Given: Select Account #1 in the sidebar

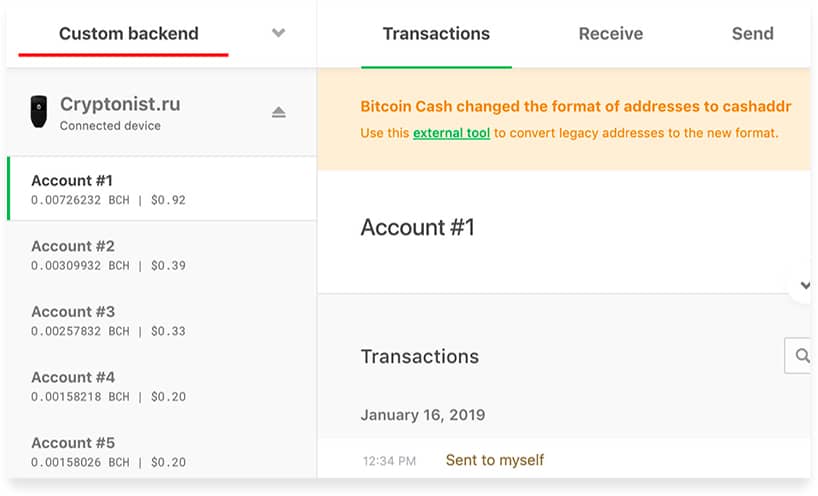Looking at the screenshot, I should (163, 189).
